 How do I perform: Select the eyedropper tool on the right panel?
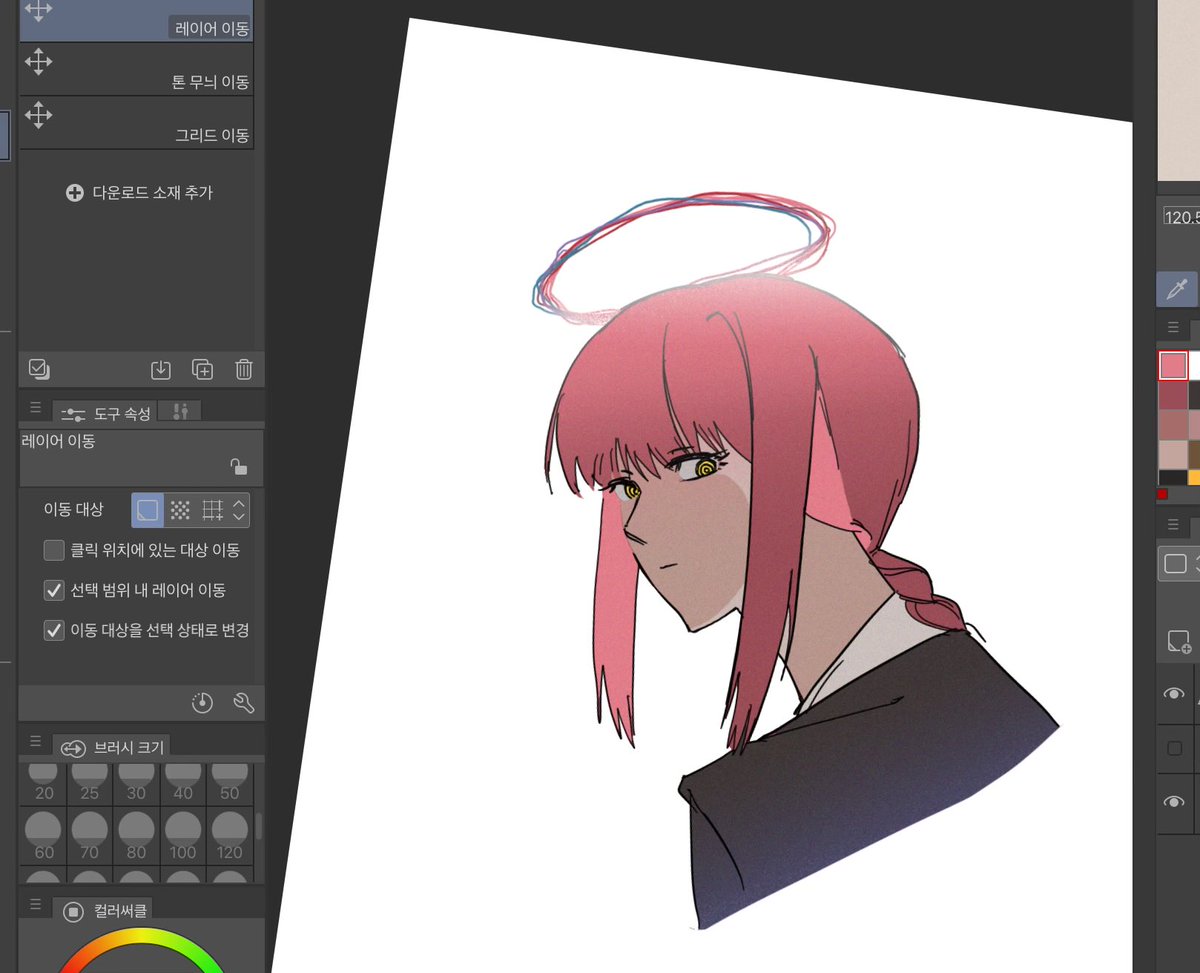click(x=1175, y=291)
